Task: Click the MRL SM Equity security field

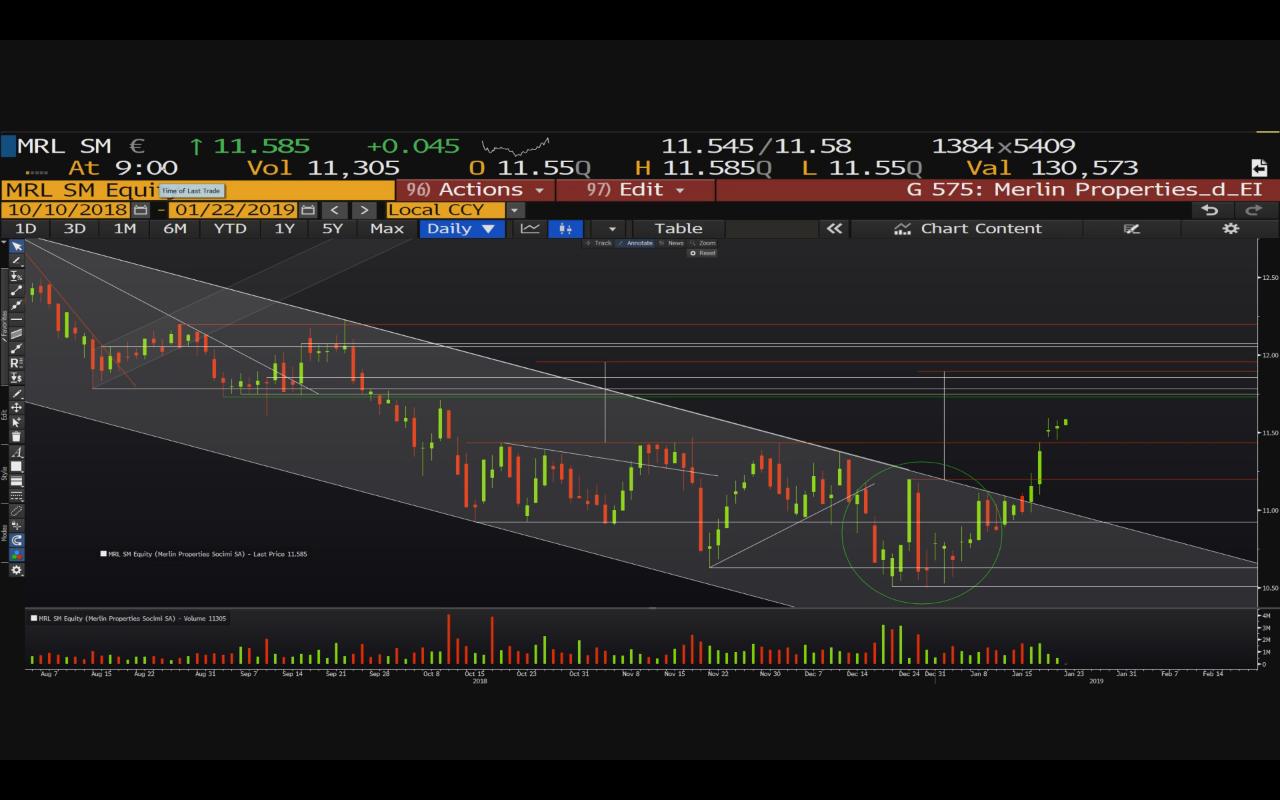Action: click(x=198, y=190)
